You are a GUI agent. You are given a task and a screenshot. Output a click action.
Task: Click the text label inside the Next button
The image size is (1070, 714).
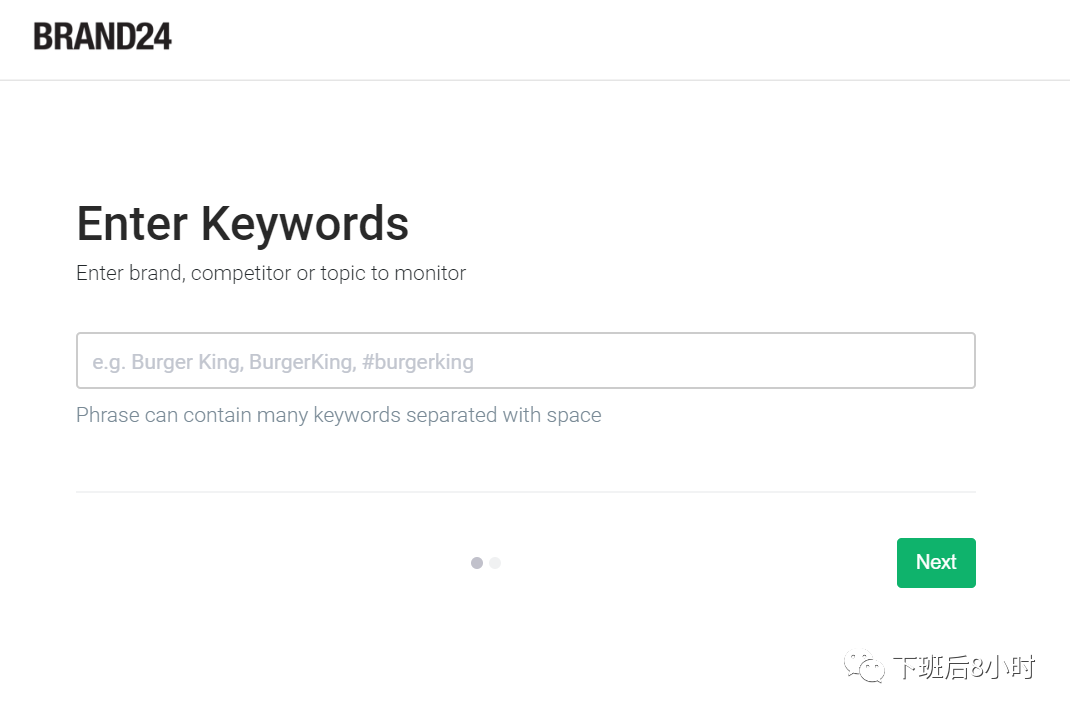pos(936,562)
